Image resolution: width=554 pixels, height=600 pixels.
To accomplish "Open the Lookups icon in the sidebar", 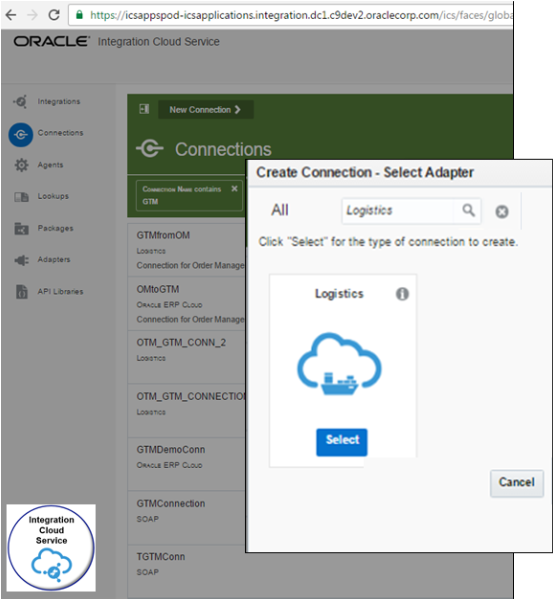I will (x=21, y=197).
